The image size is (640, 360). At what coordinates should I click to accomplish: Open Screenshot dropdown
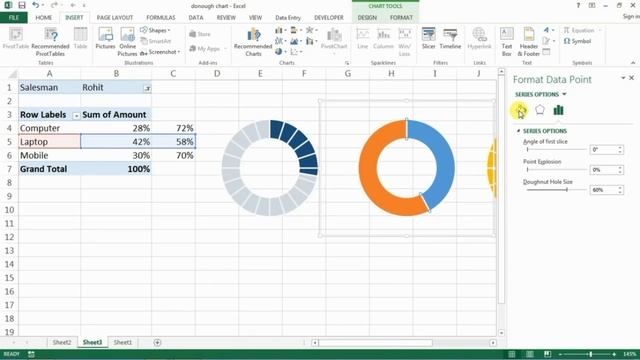pos(160,52)
